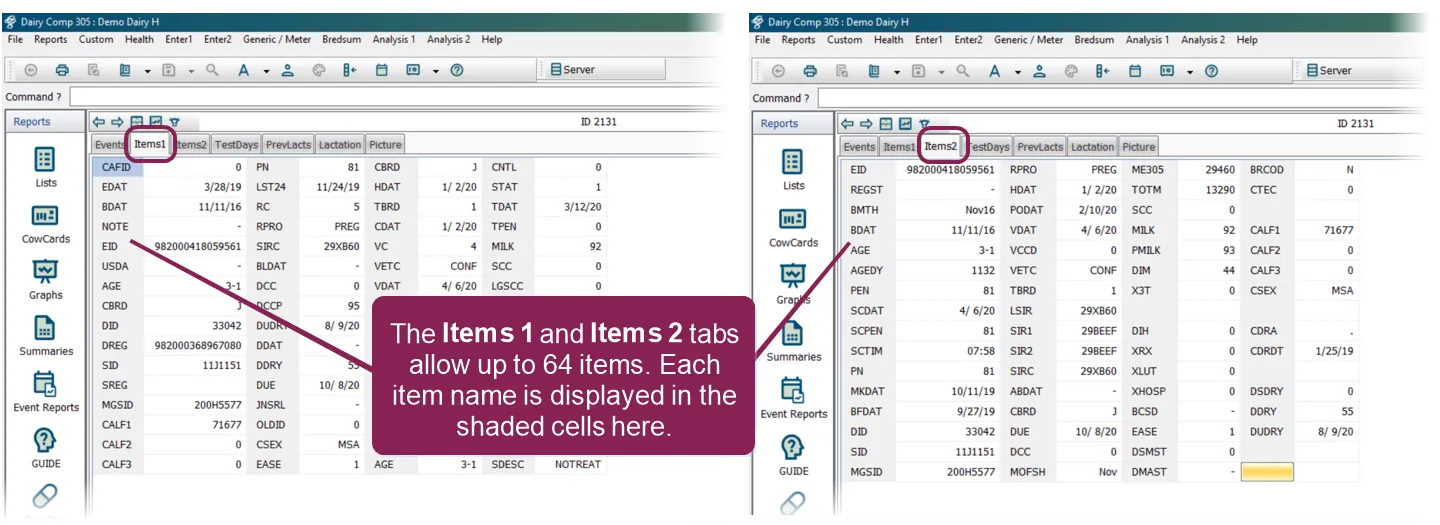
Task: Open notebook icon dropdown arrow in left window
Action: coord(147,71)
